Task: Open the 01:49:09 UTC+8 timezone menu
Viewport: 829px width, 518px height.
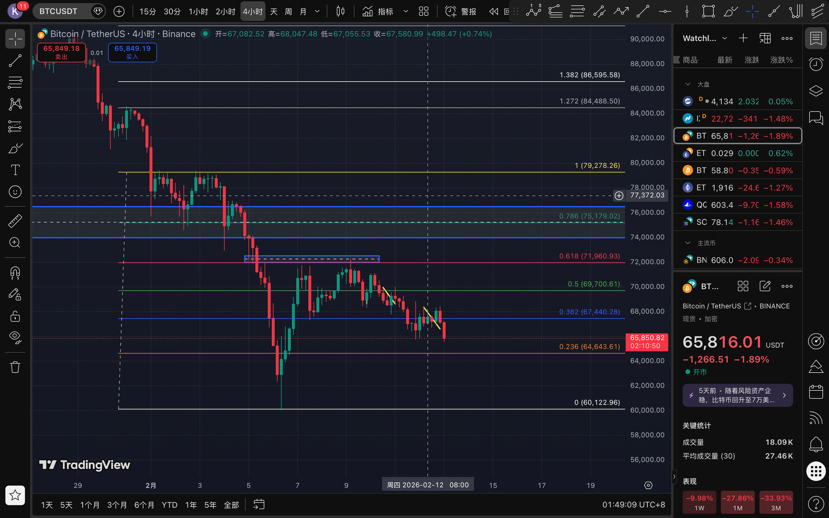Action: (x=633, y=505)
